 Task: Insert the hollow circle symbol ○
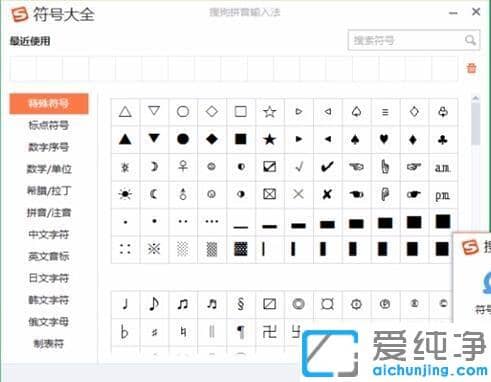pyautogui.click(x=183, y=111)
